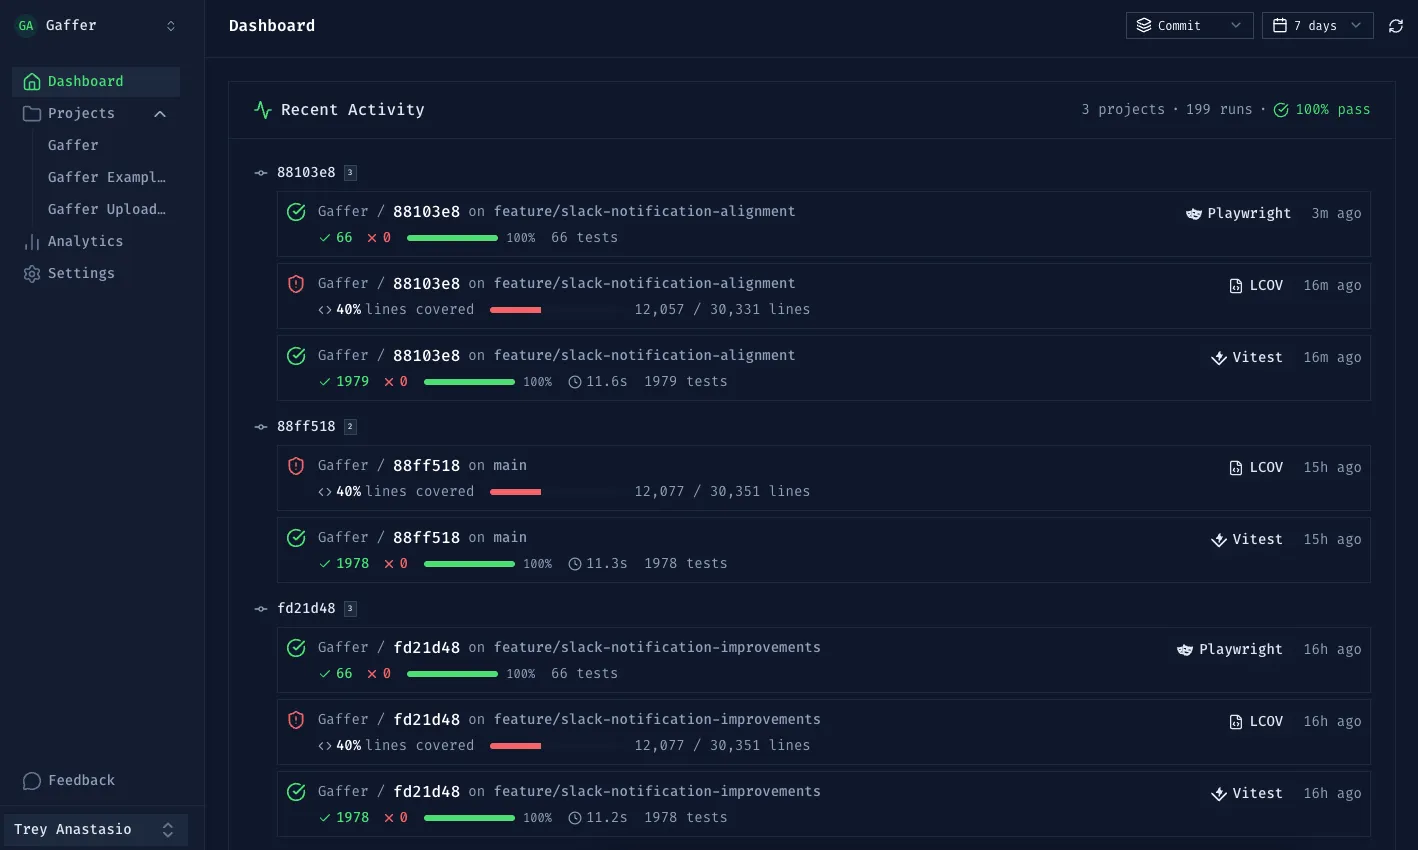Open Analytics via the bar chart icon
This screenshot has height=850, width=1418.
pyautogui.click(x=31, y=241)
